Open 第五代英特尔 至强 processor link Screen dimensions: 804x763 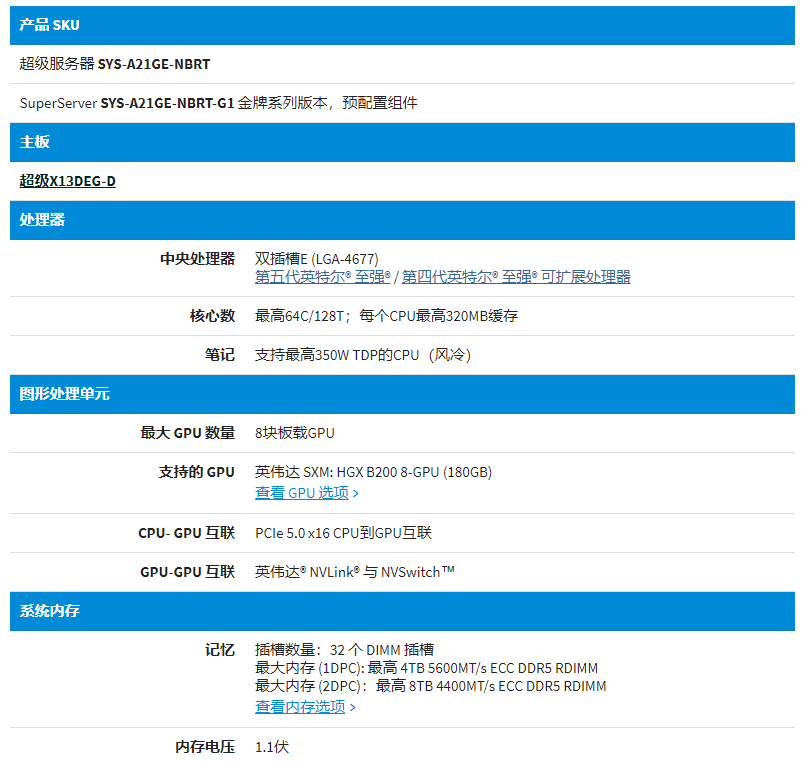[323, 277]
